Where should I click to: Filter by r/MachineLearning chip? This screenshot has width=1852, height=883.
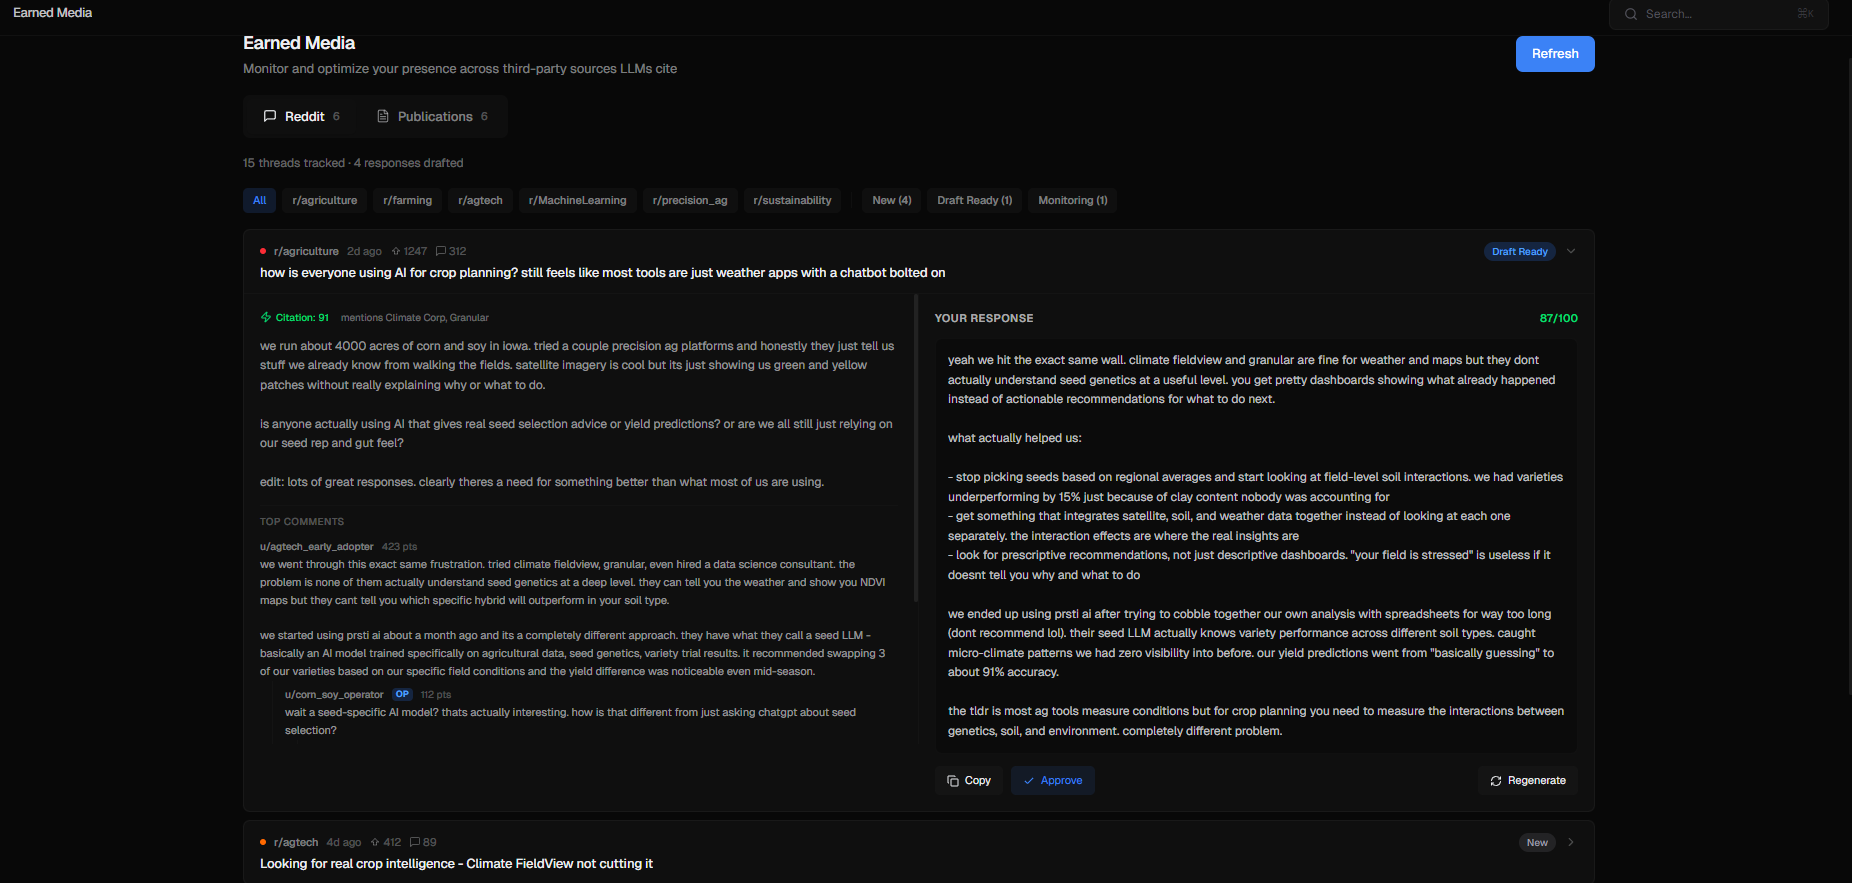(577, 200)
